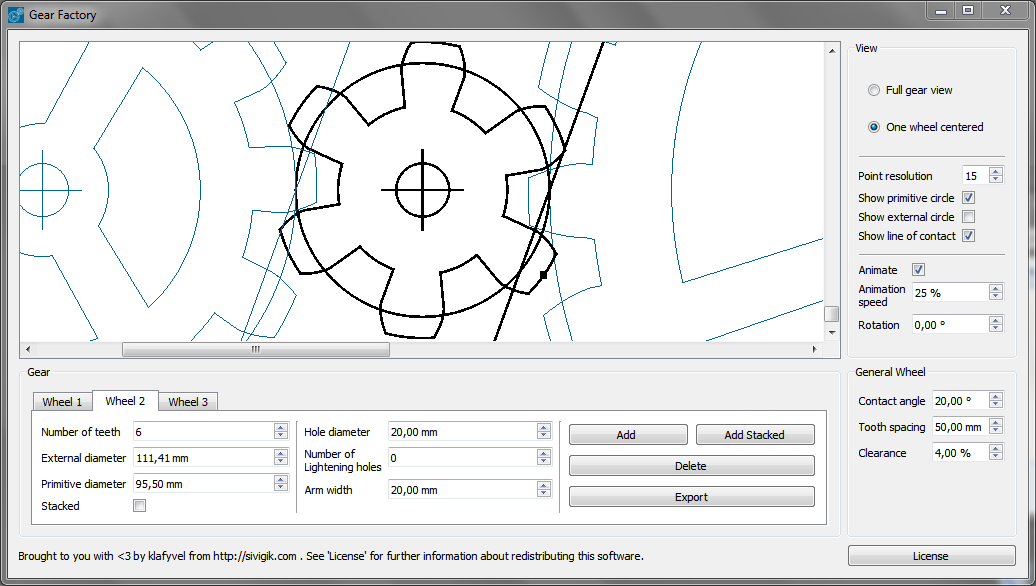1036x586 pixels.
Task: Click the Rotation 0,00 ° field
Action: 950,325
